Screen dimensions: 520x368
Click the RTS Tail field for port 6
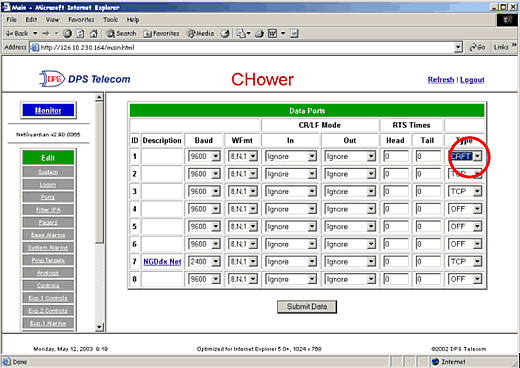click(428, 244)
